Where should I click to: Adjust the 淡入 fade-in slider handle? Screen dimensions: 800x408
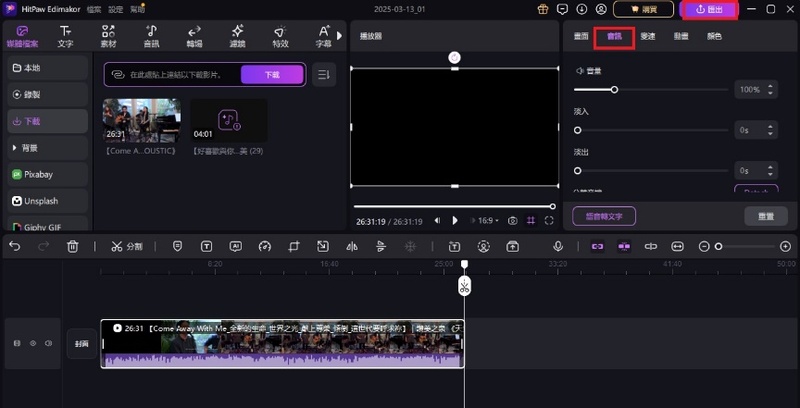click(578, 131)
